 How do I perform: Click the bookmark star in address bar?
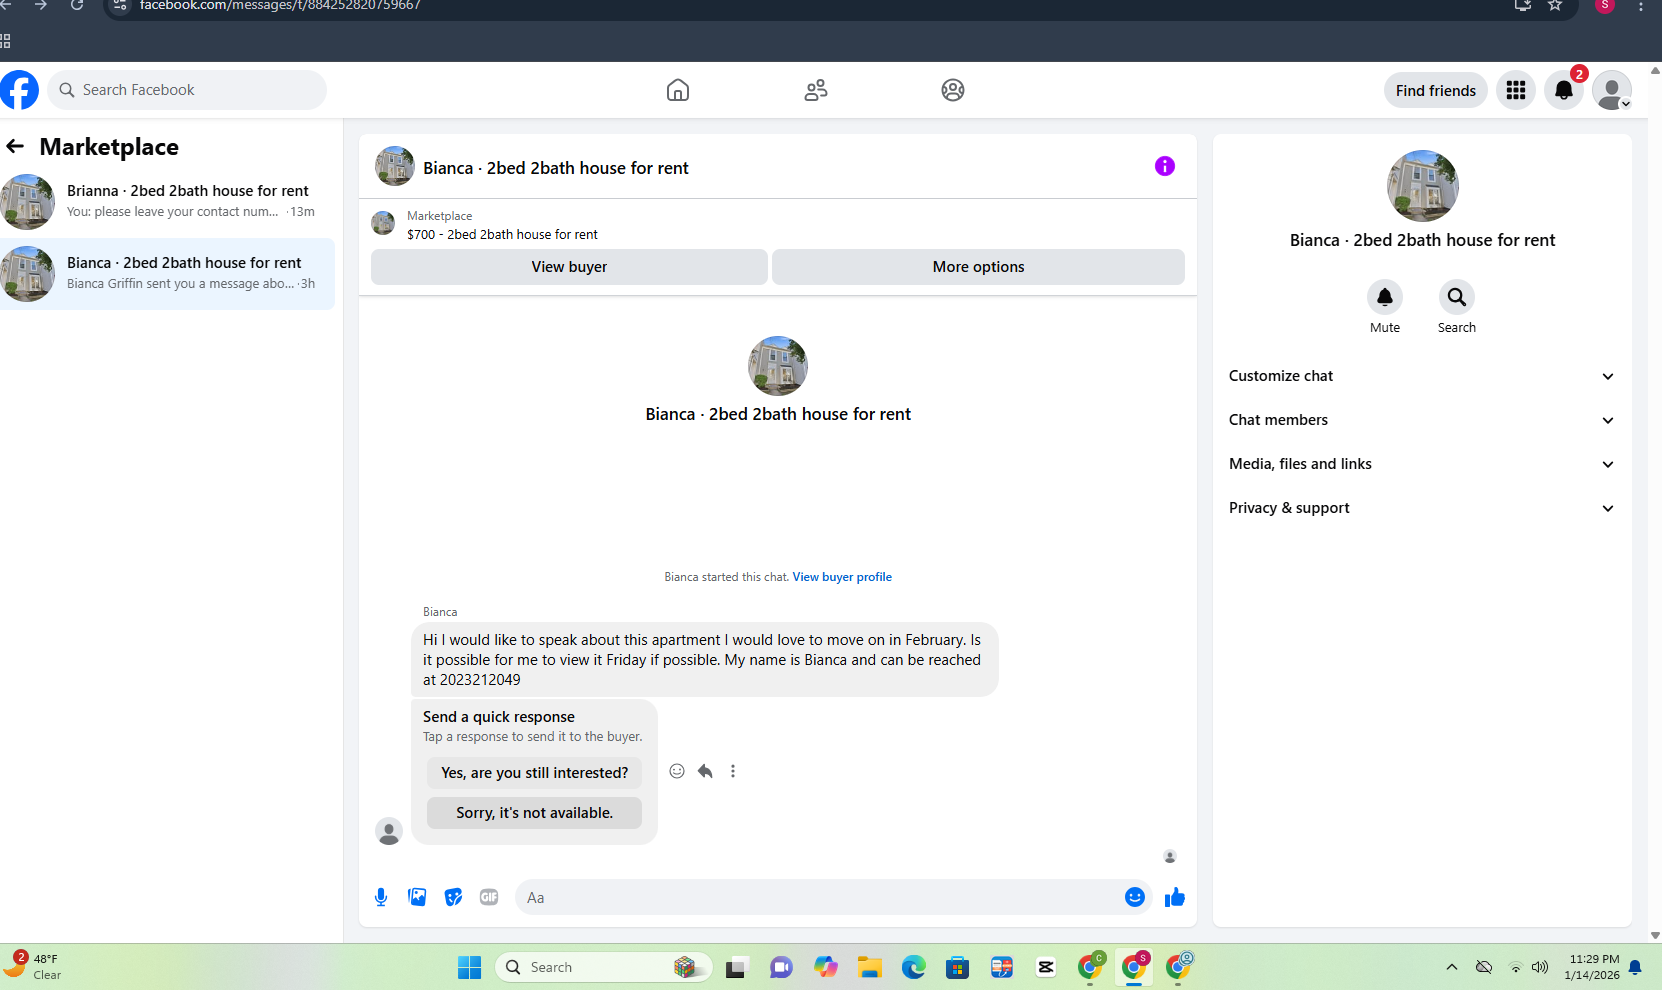click(x=1555, y=5)
